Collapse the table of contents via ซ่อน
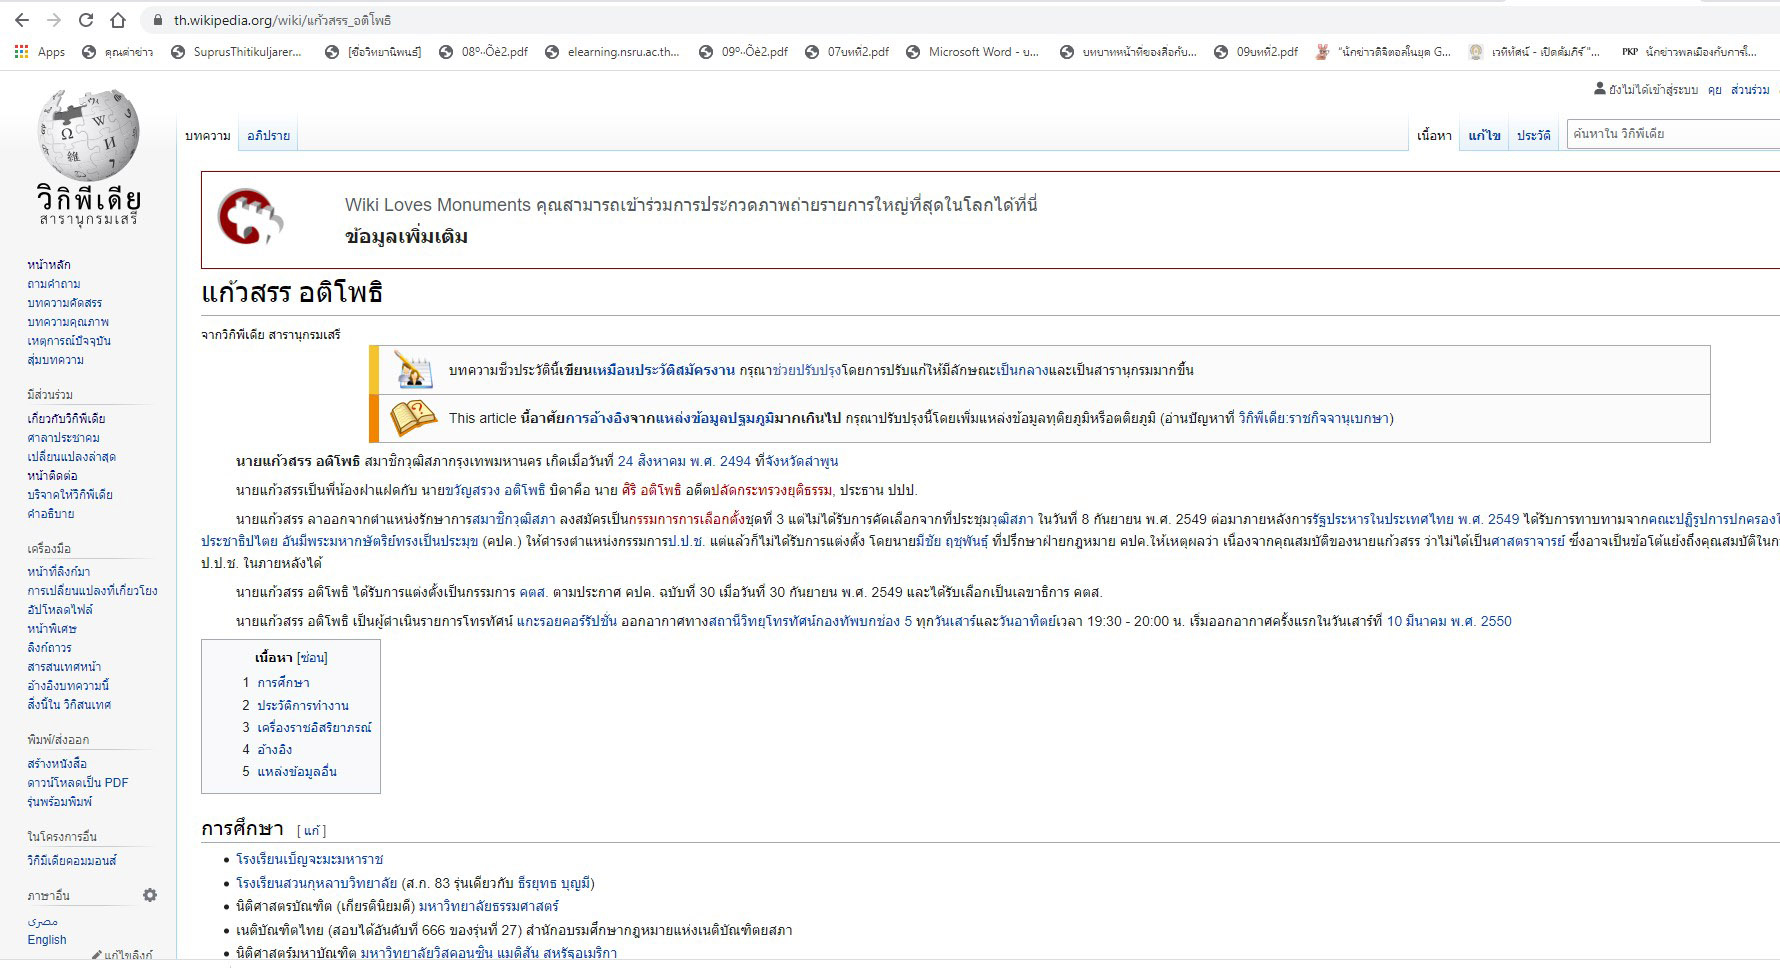The width and height of the screenshot is (1780, 968). click(312, 658)
